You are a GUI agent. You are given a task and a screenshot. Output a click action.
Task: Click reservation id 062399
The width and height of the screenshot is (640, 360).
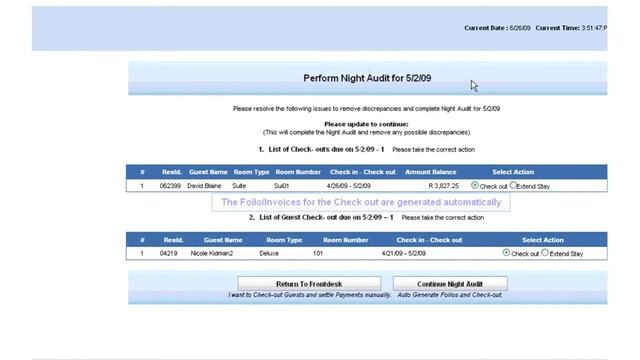coord(170,186)
